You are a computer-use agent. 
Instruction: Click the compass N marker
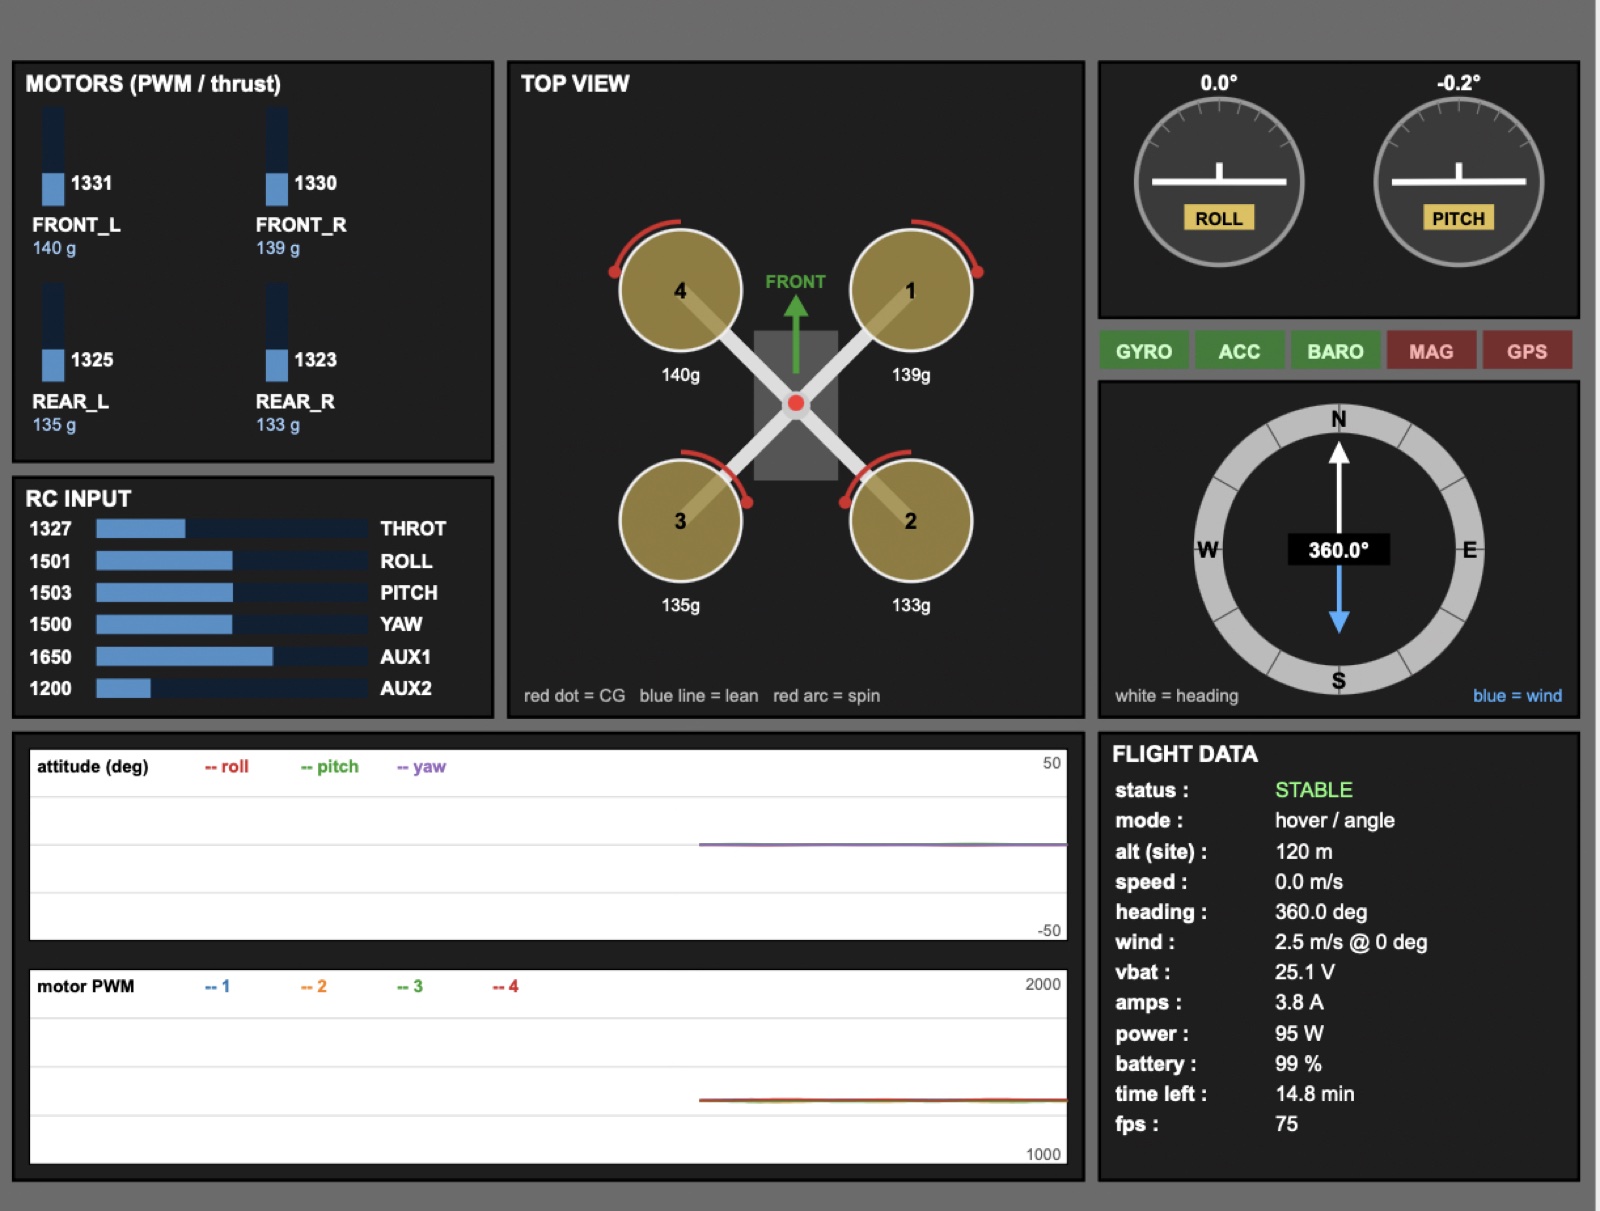point(1339,419)
